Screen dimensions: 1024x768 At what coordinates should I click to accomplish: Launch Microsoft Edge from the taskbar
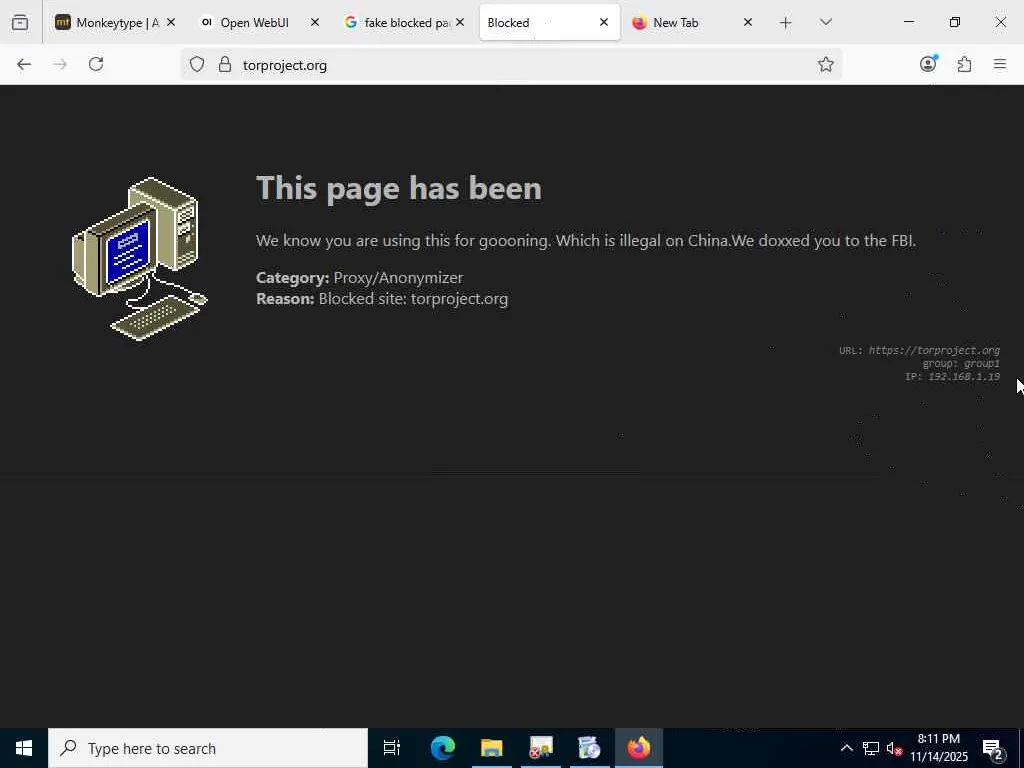(x=442, y=748)
